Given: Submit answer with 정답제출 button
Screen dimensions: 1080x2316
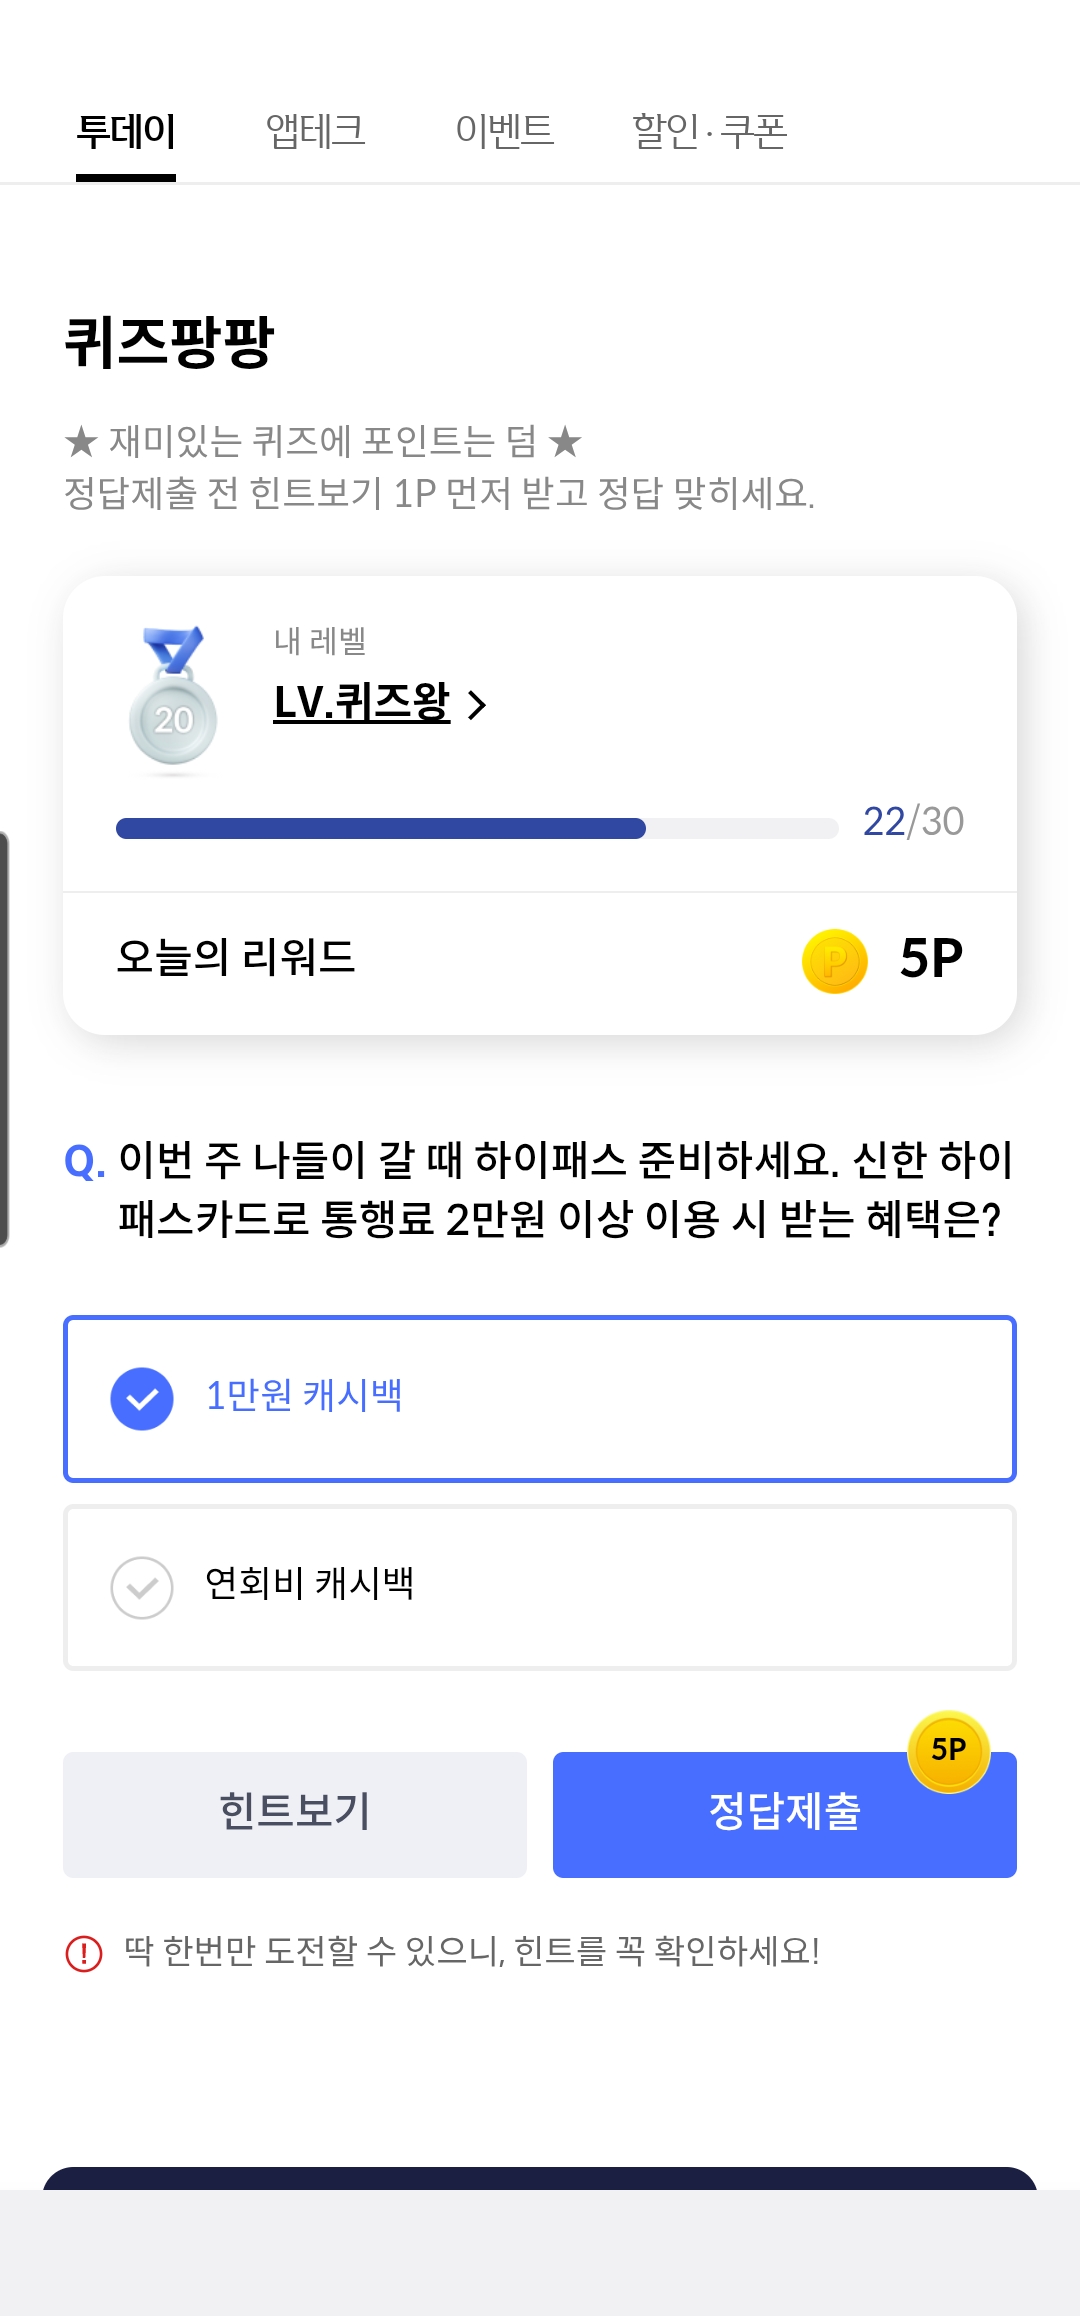Looking at the screenshot, I should click(x=785, y=1814).
